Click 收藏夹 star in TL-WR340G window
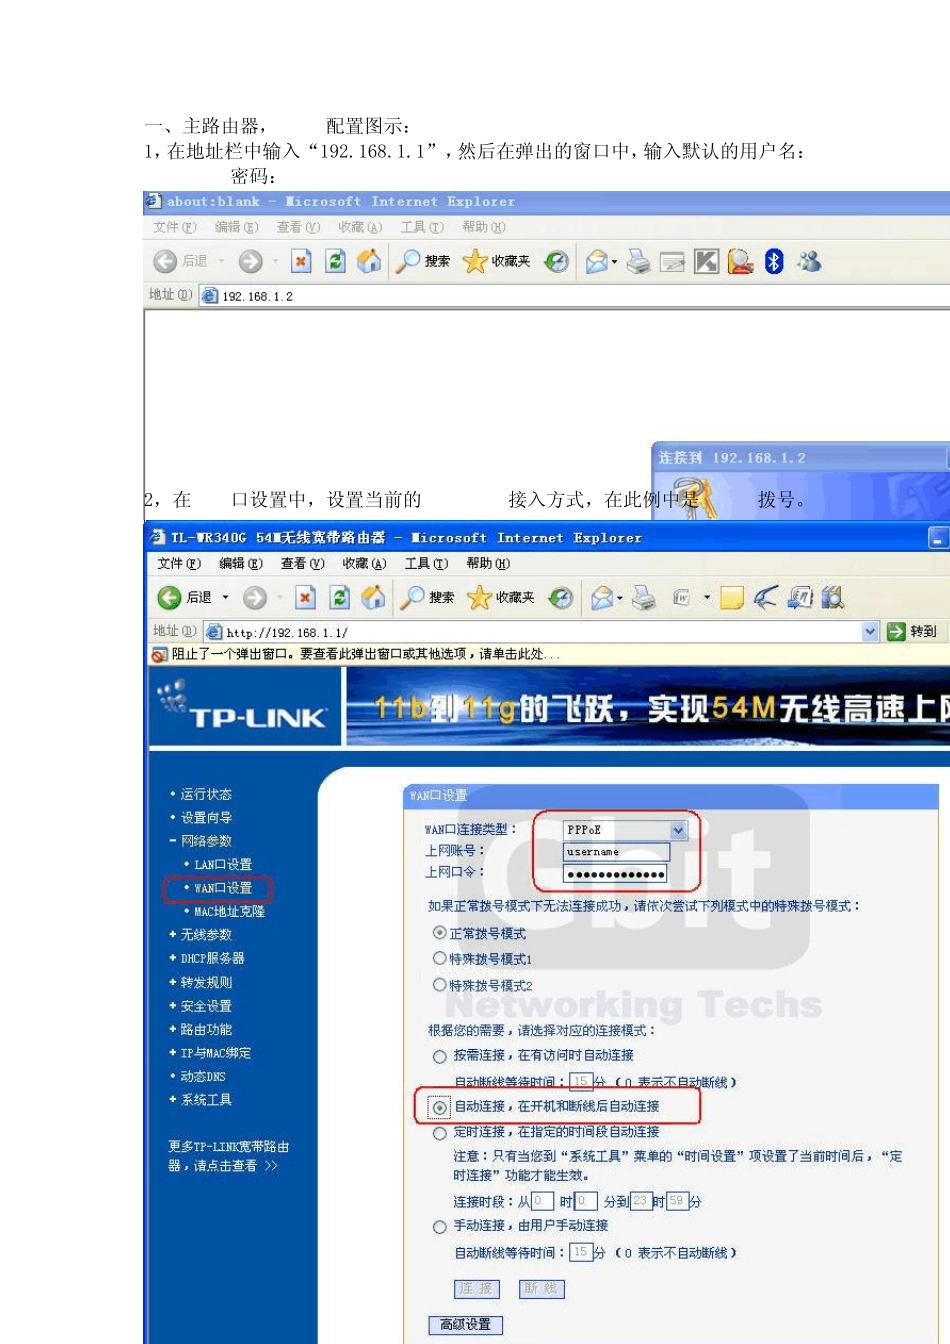This screenshot has height=1344, width=950. click(x=479, y=597)
